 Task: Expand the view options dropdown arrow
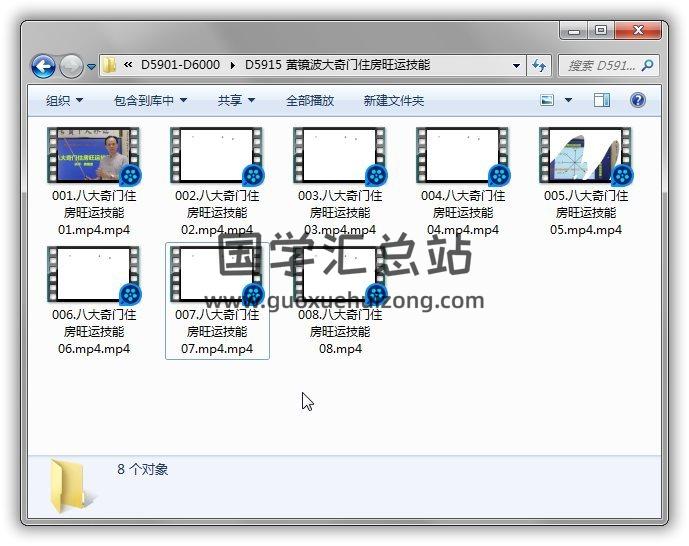569,101
